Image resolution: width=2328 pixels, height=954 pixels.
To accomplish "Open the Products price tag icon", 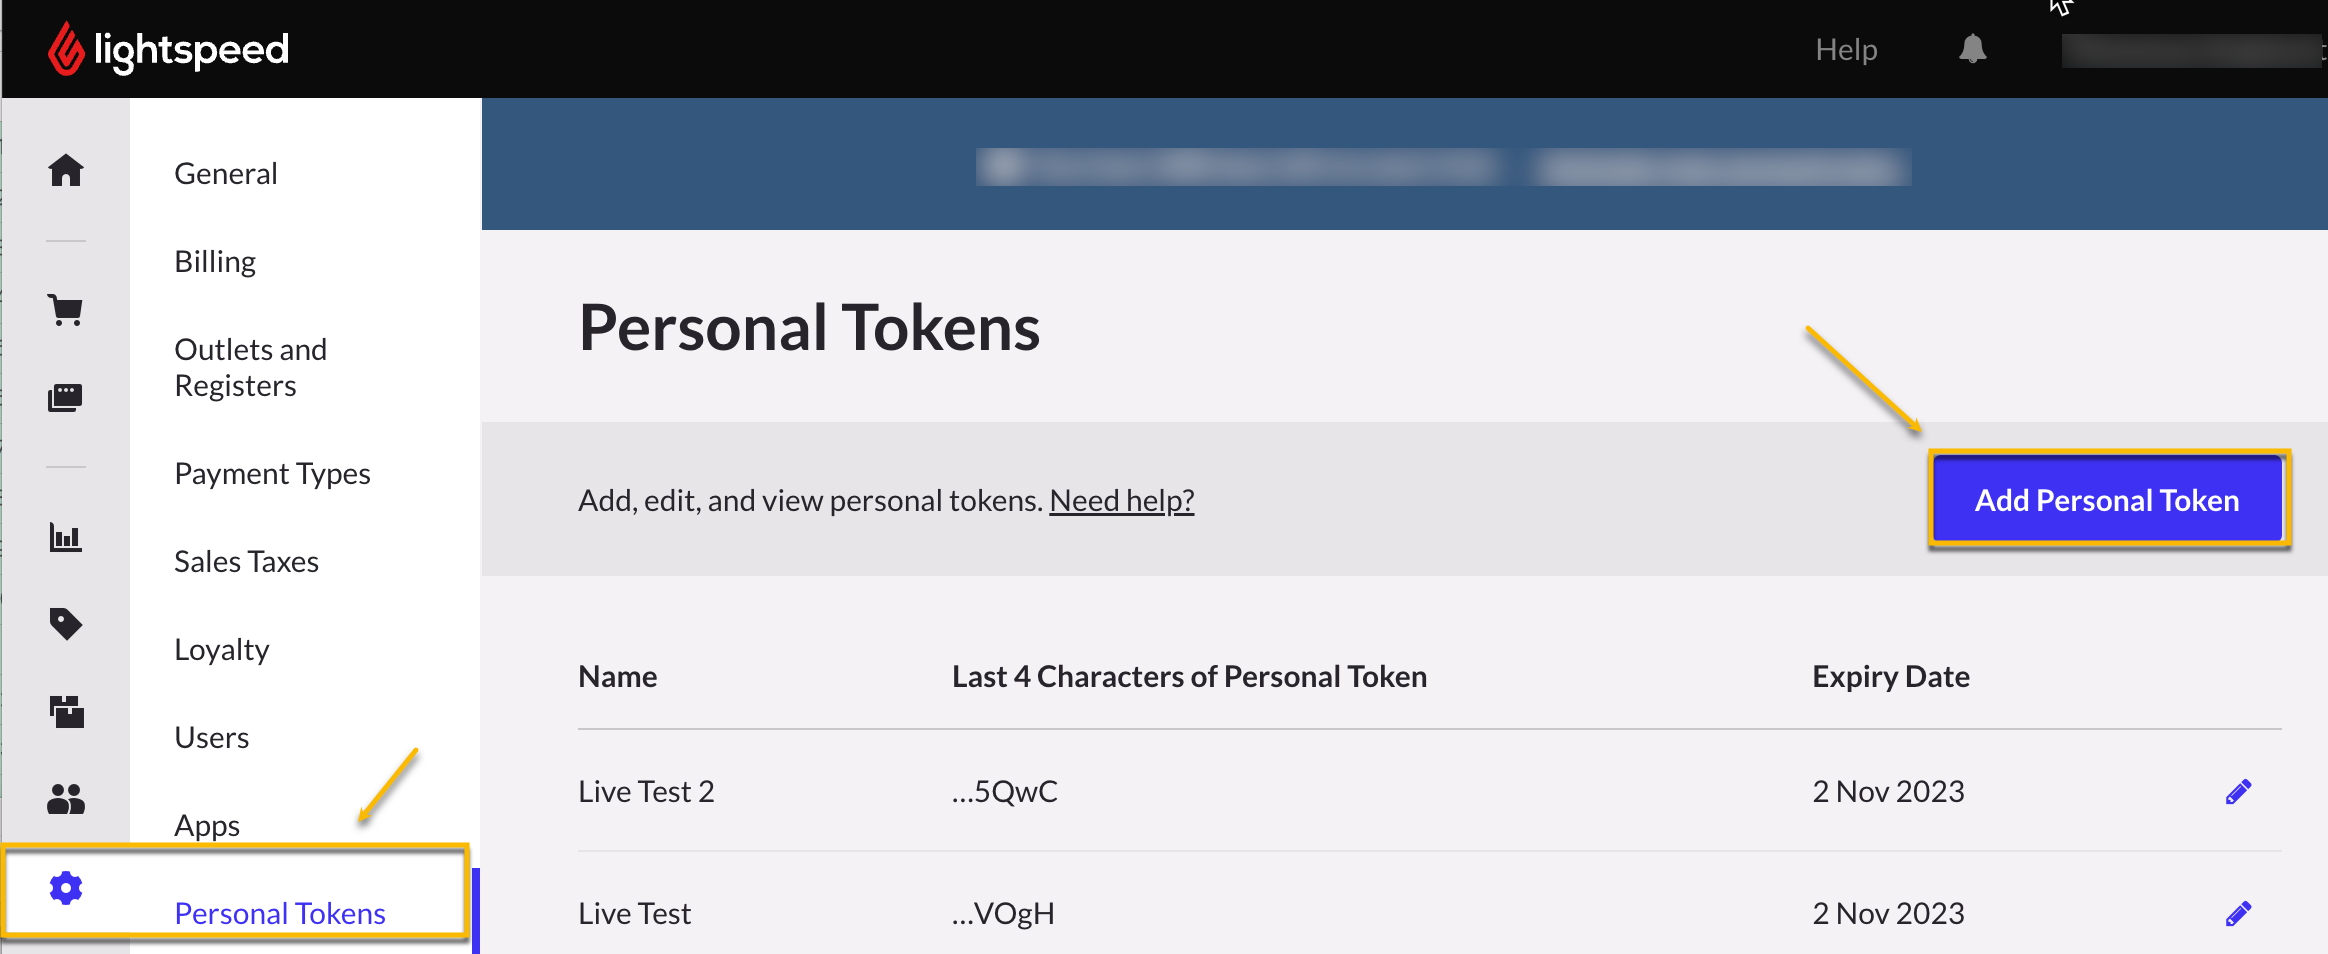I will point(66,624).
